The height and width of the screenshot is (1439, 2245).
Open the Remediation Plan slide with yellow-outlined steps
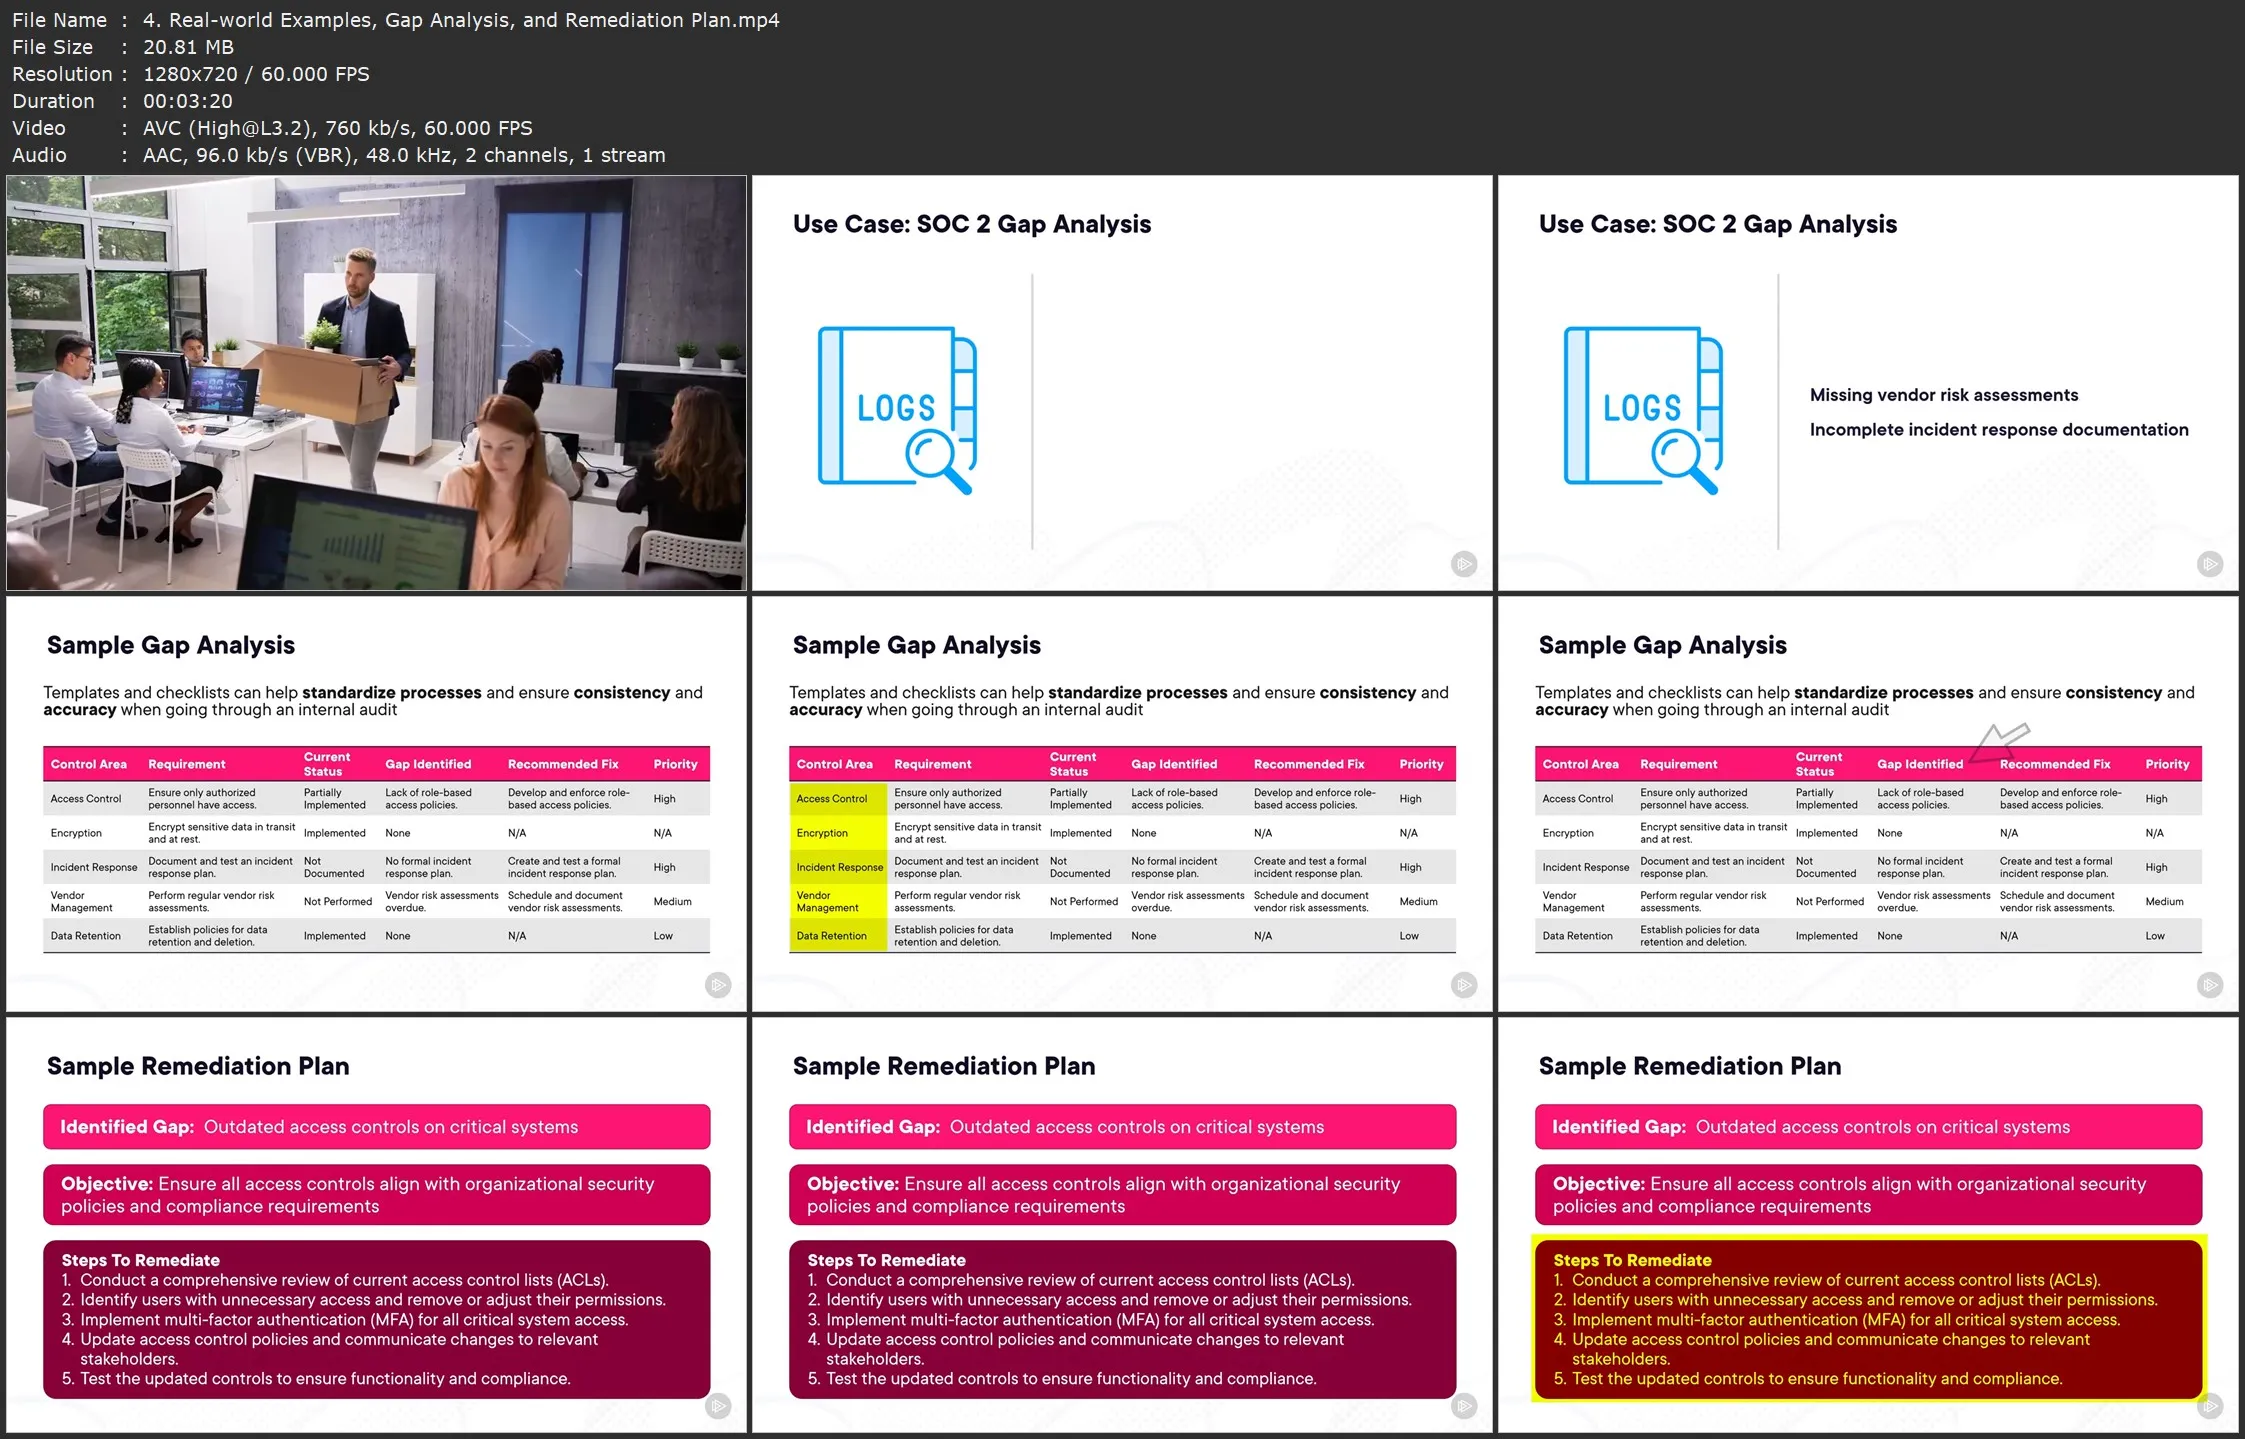point(1868,1225)
